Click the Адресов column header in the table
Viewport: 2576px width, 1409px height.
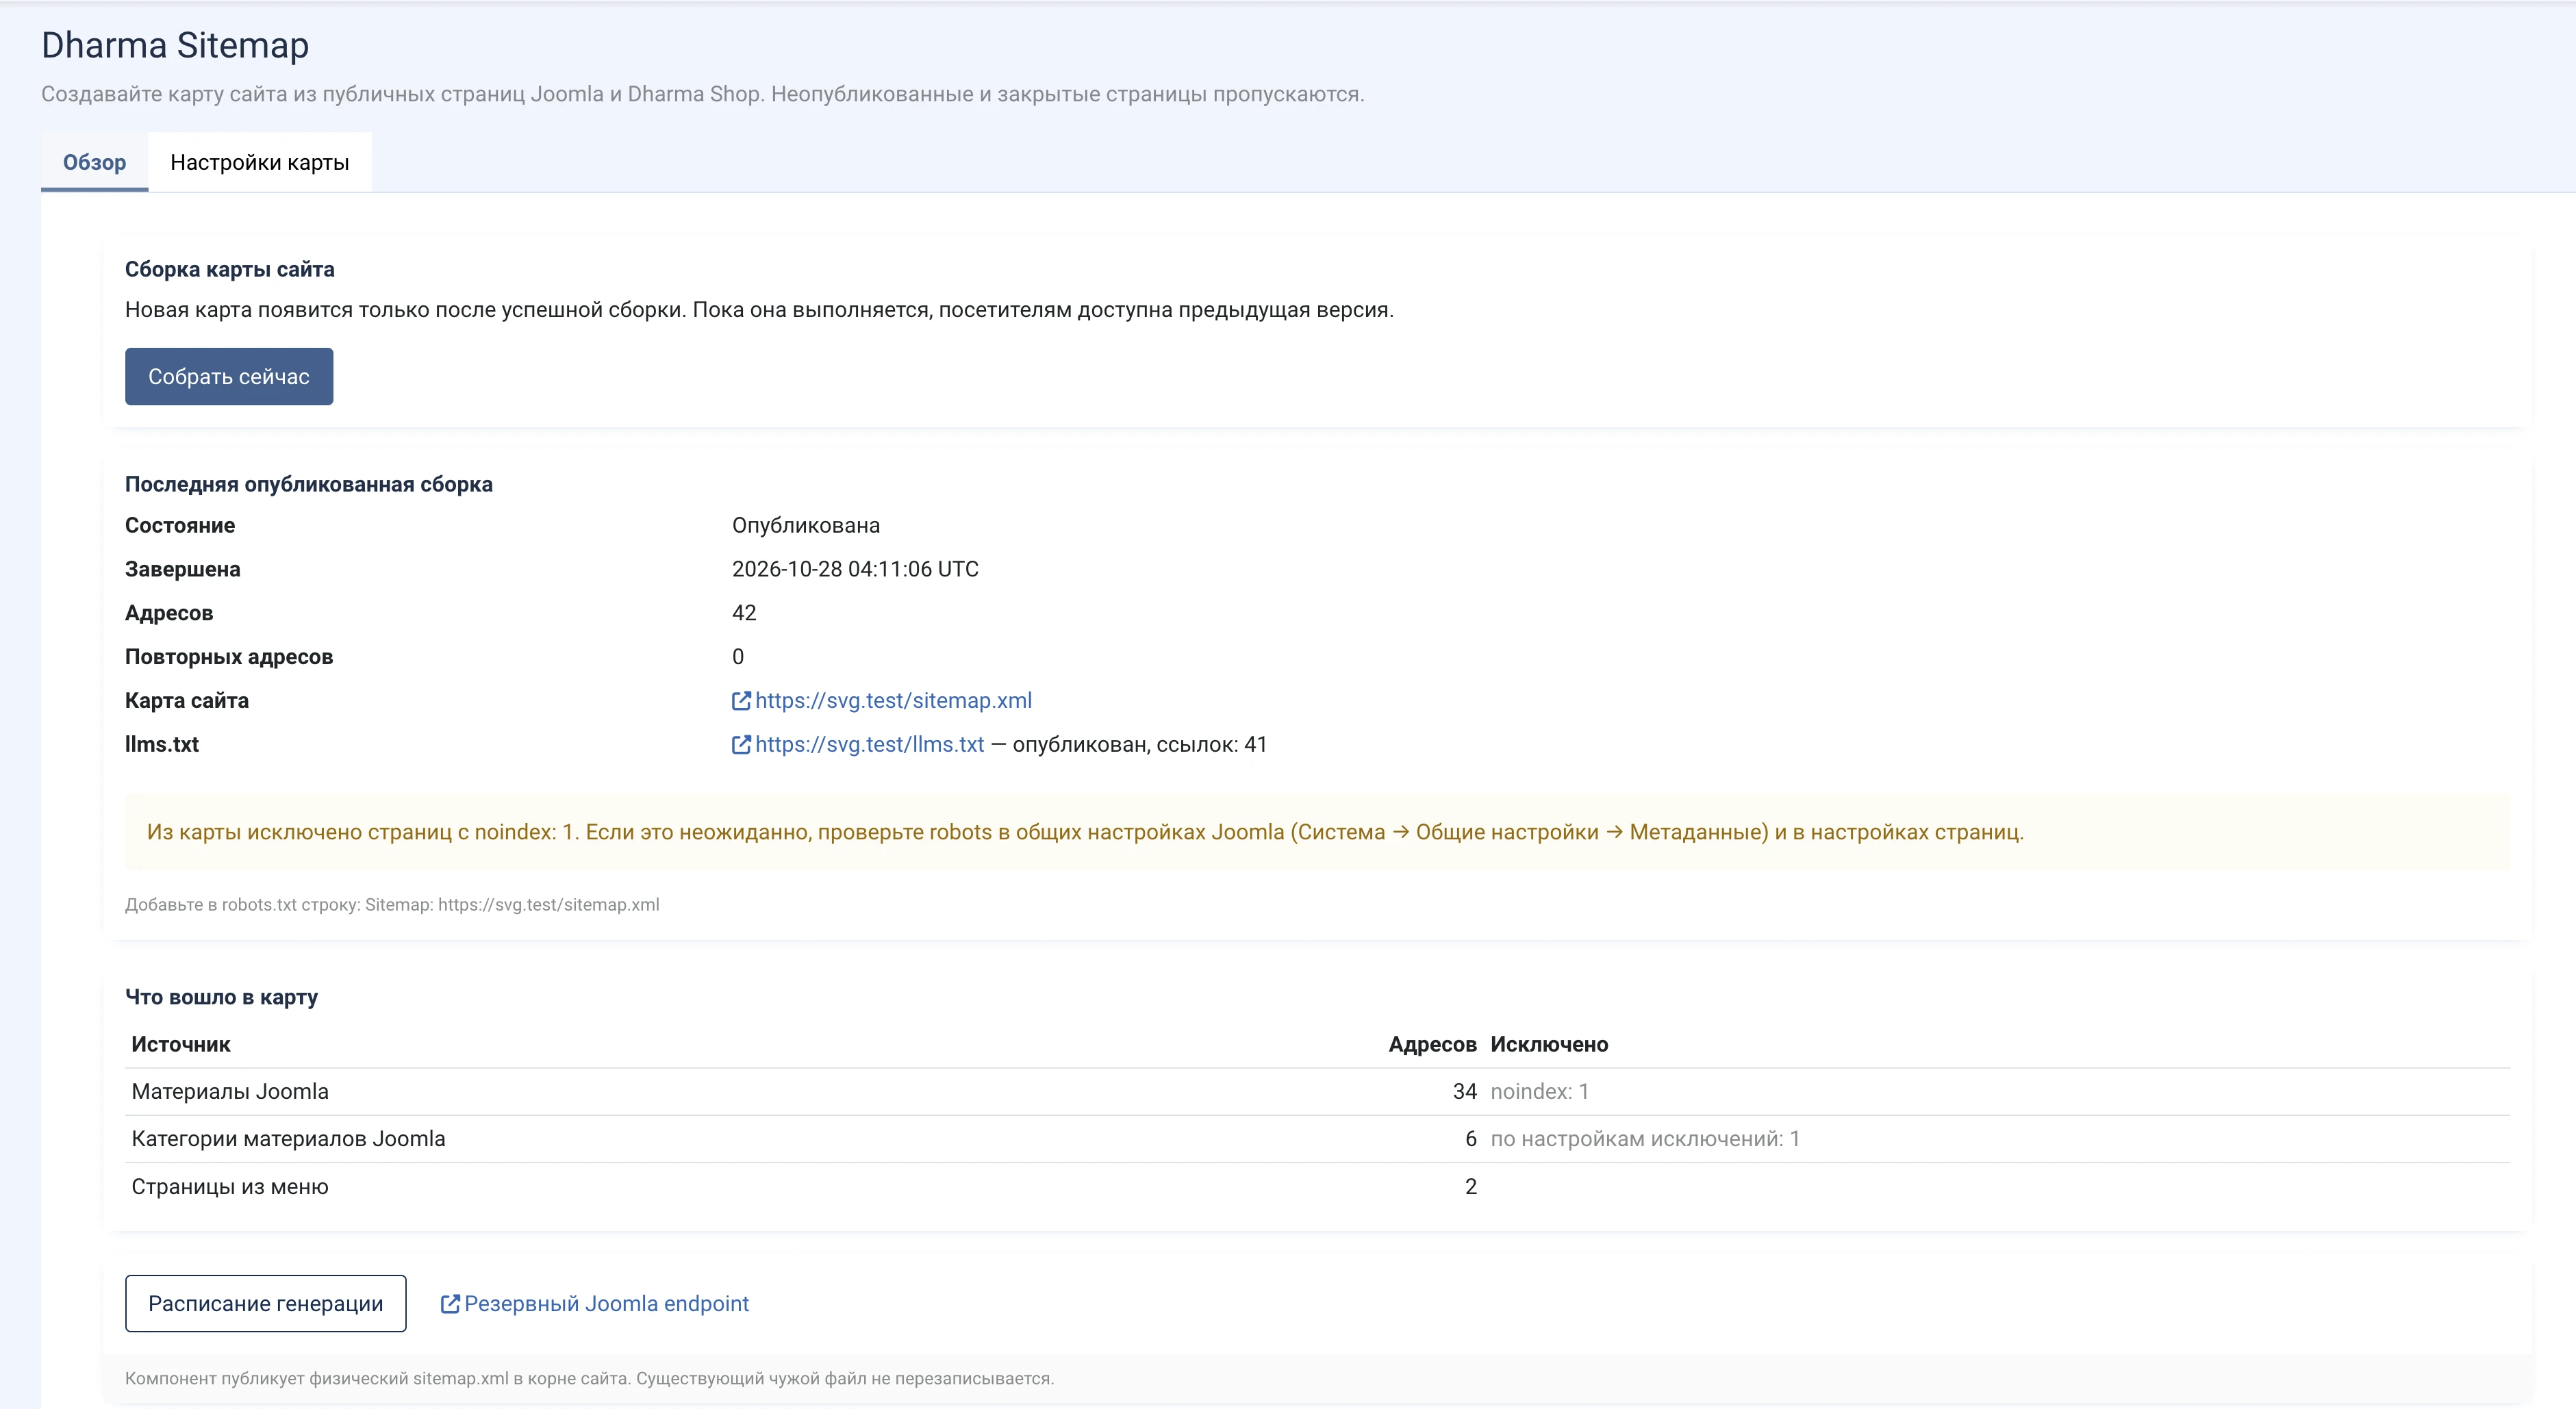(x=1432, y=1044)
